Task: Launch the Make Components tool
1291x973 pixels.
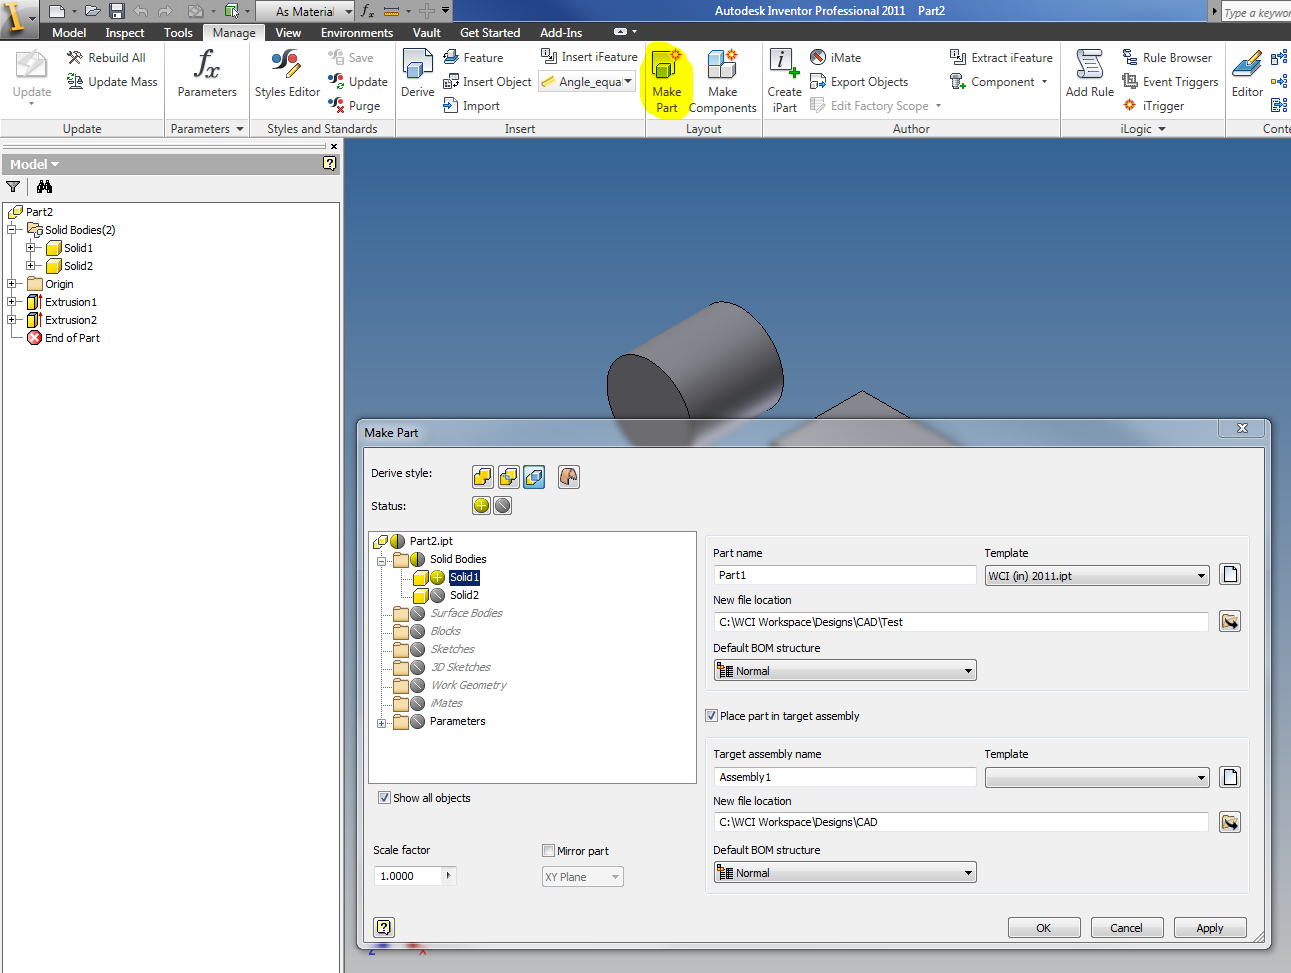Action: coord(722,80)
